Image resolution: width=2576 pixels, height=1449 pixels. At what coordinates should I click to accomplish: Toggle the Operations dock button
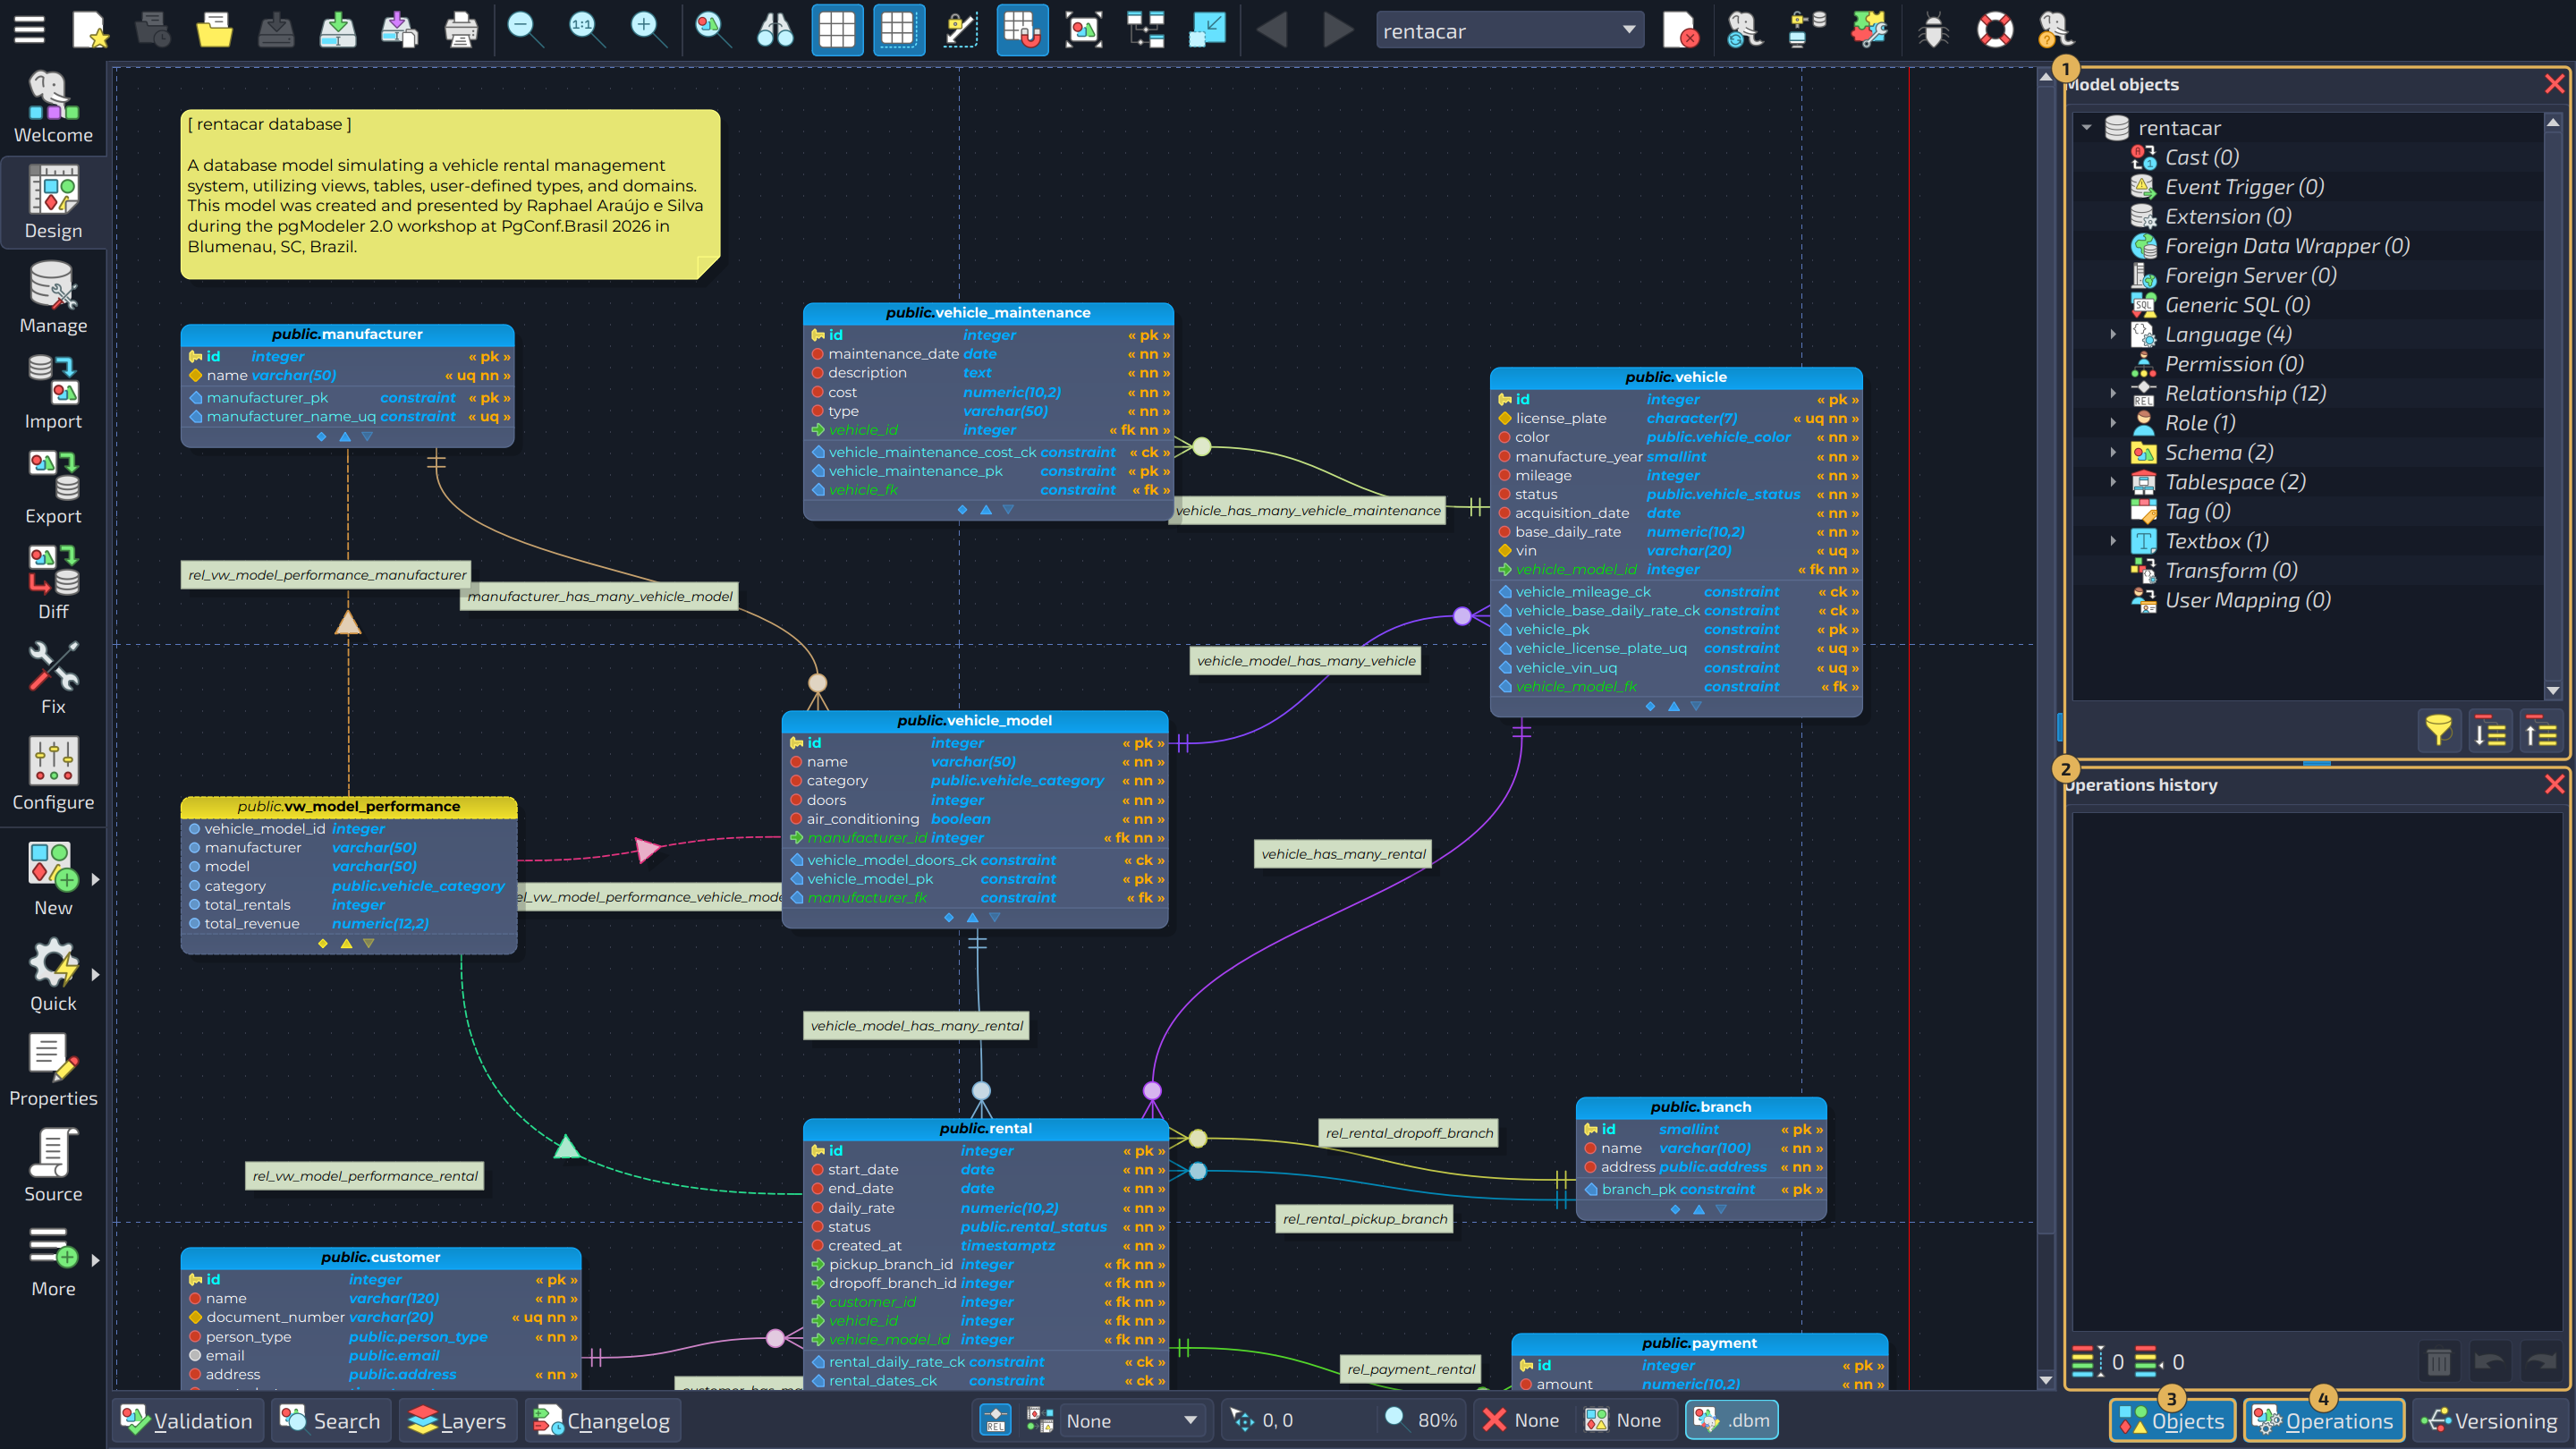[2324, 1421]
